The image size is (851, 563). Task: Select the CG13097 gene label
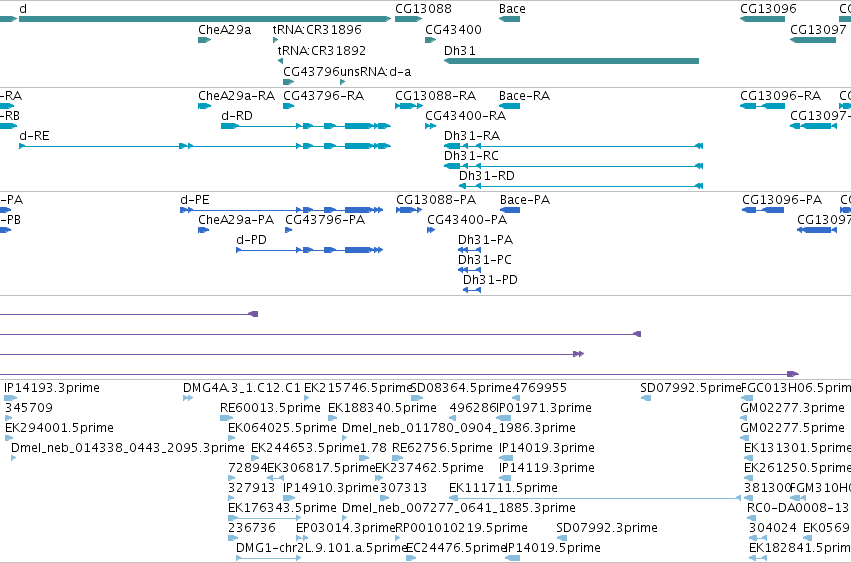click(x=818, y=30)
